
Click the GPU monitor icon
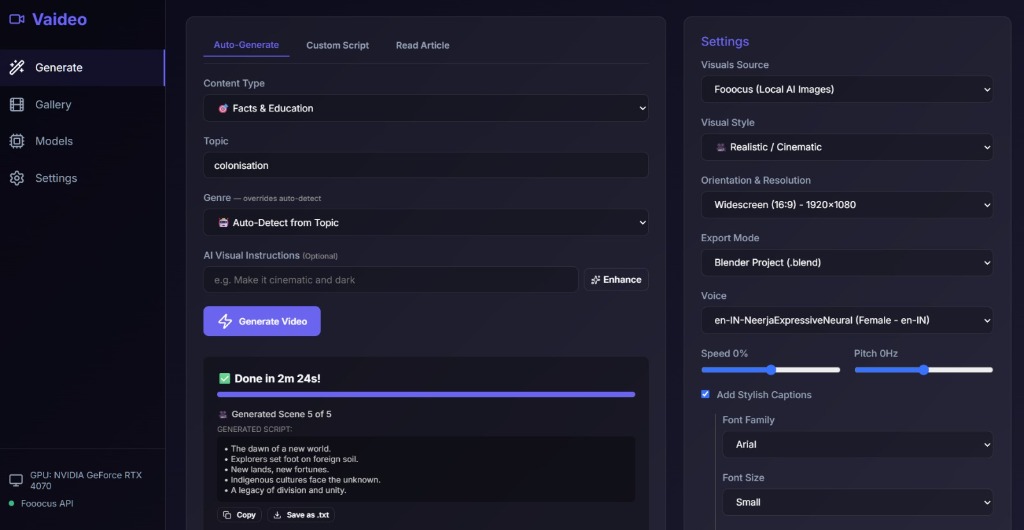click(16, 480)
